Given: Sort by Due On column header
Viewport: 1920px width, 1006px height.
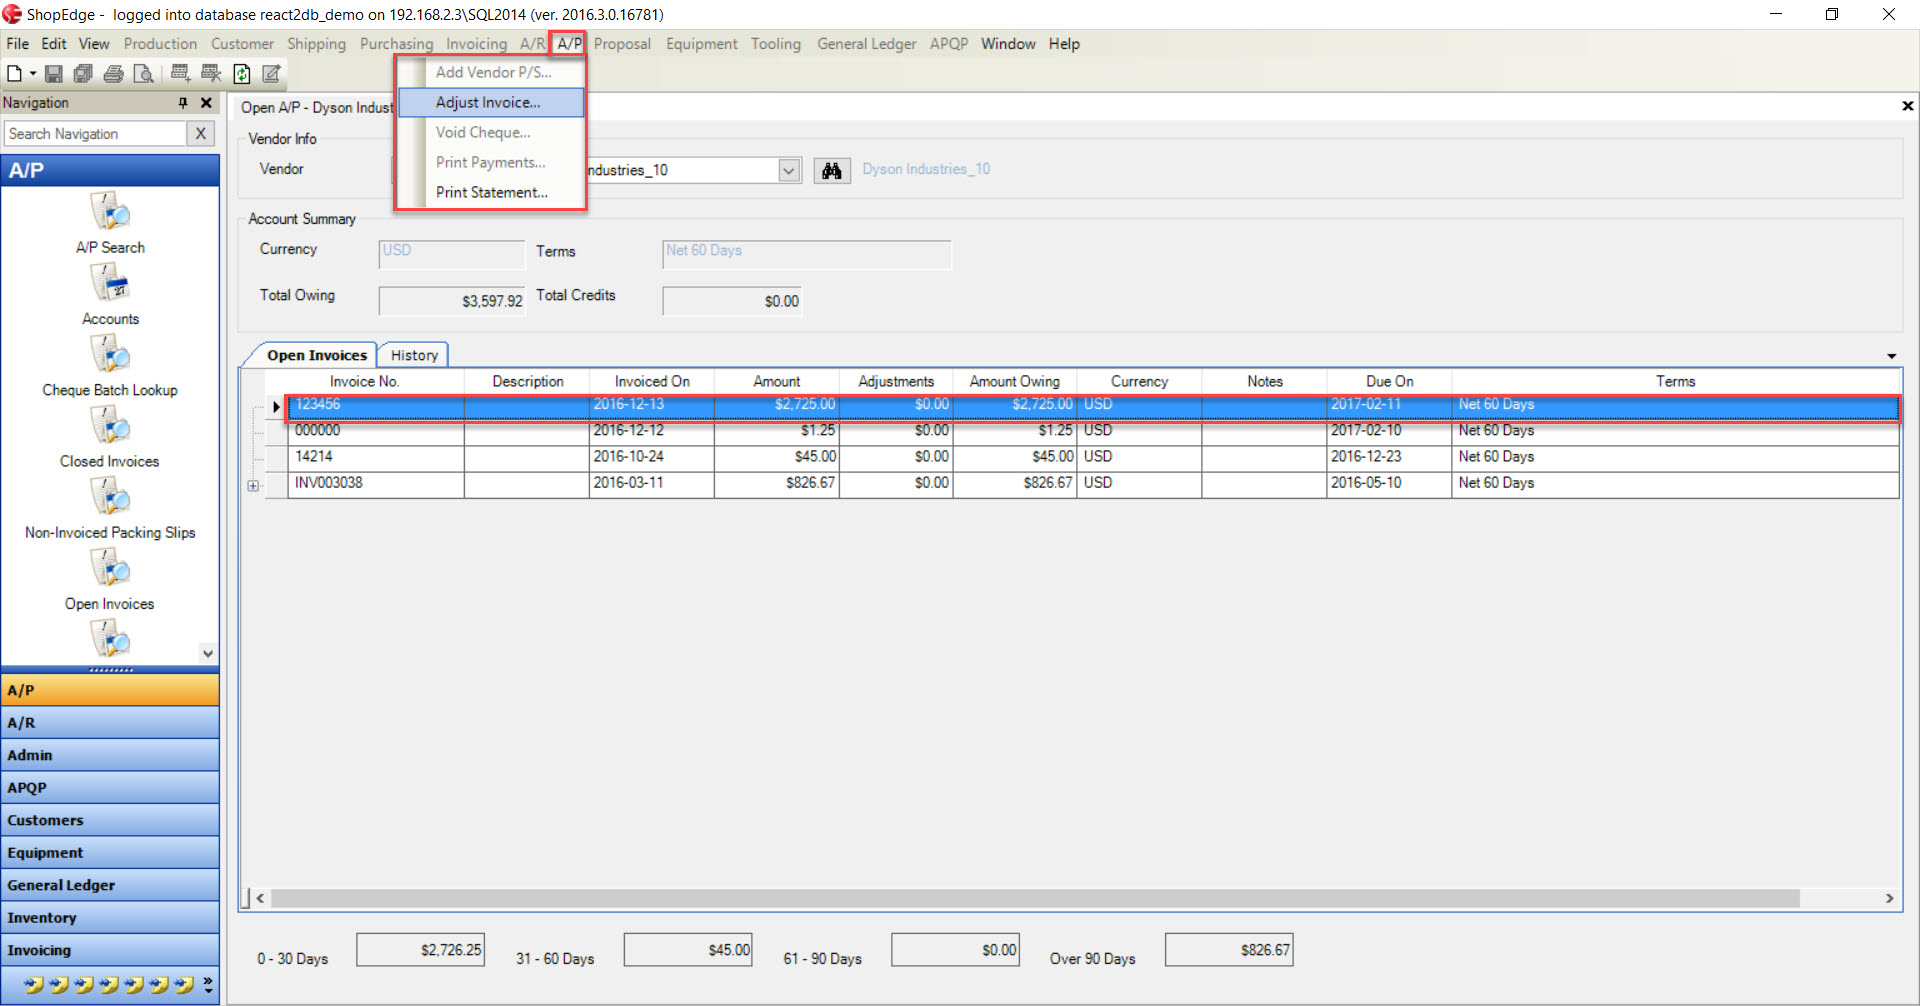Looking at the screenshot, I should (1389, 381).
